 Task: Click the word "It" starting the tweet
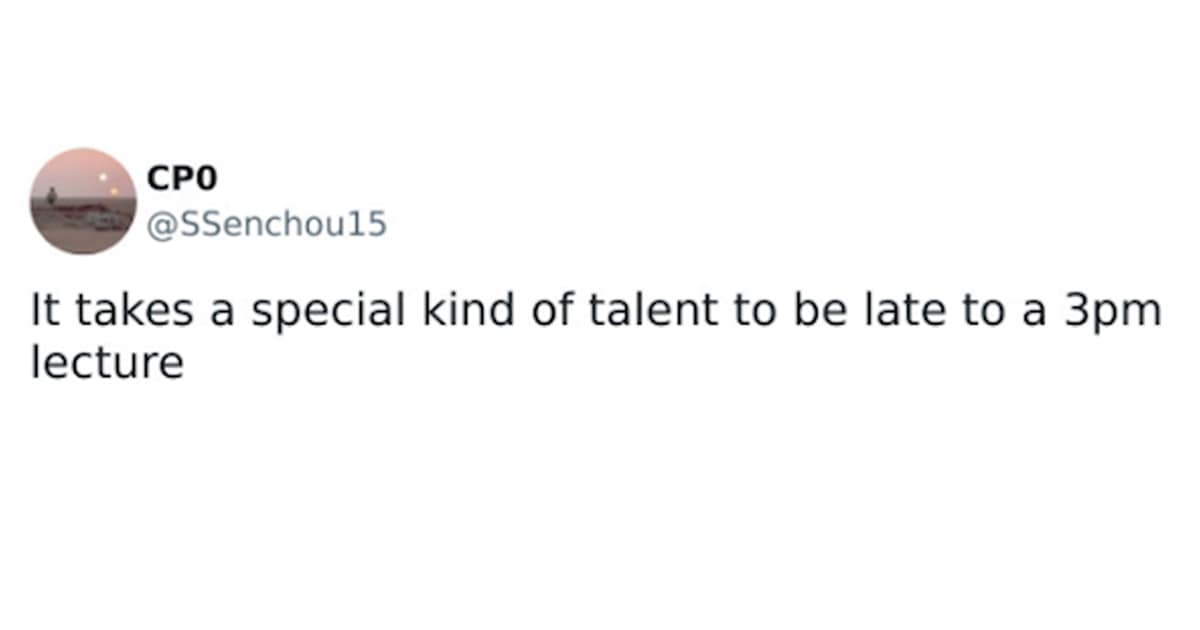[x=42, y=312]
